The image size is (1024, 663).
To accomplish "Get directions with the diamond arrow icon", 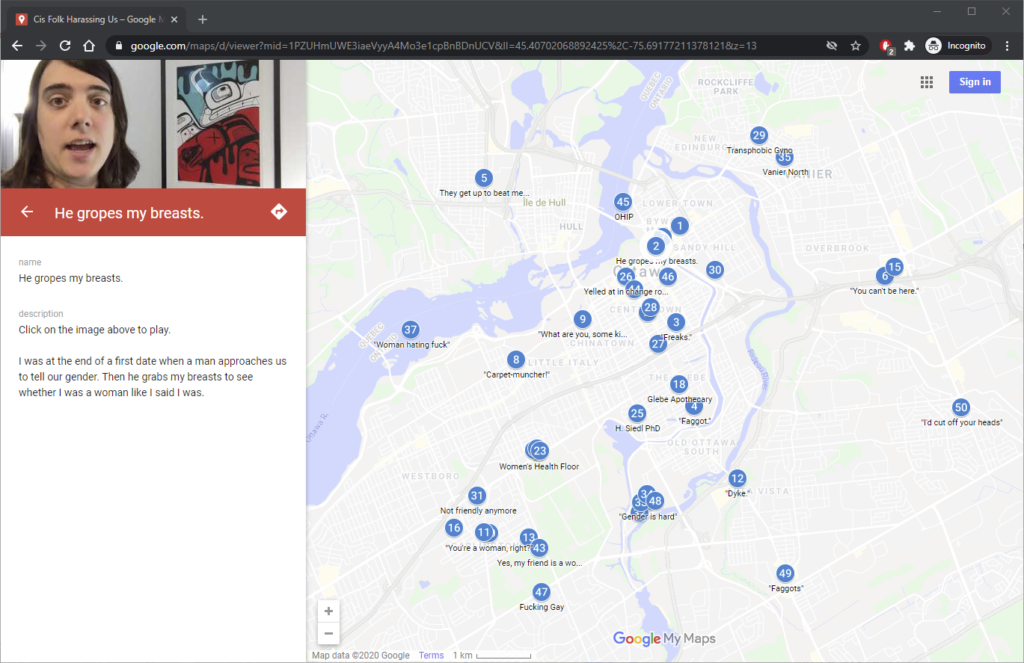I will [x=279, y=212].
